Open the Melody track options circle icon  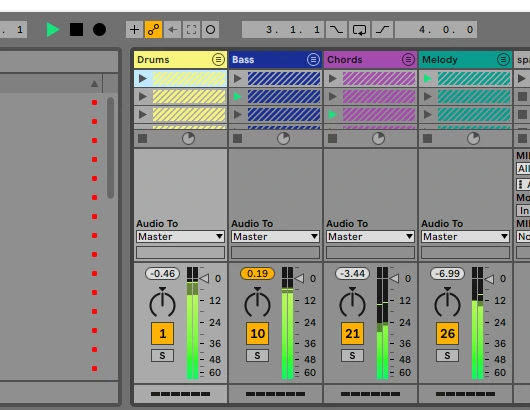click(503, 60)
